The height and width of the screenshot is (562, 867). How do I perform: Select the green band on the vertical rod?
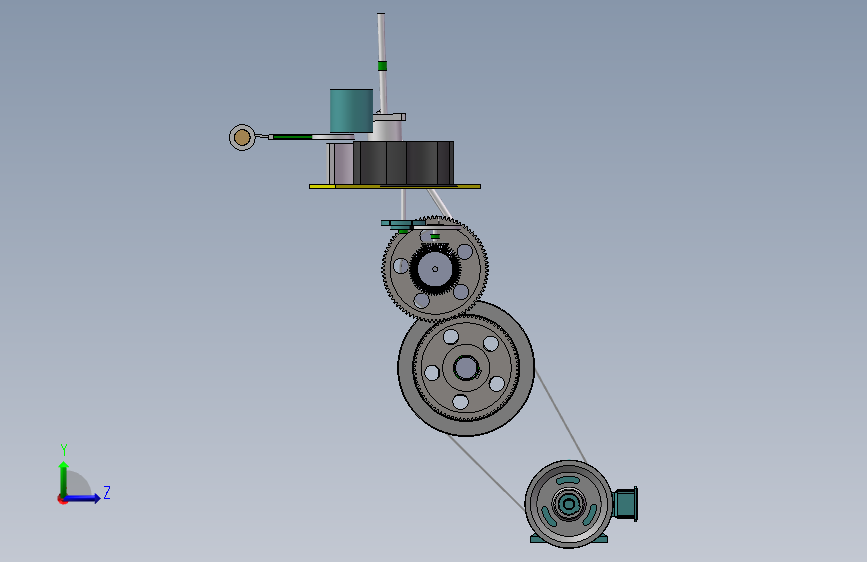tap(382, 66)
